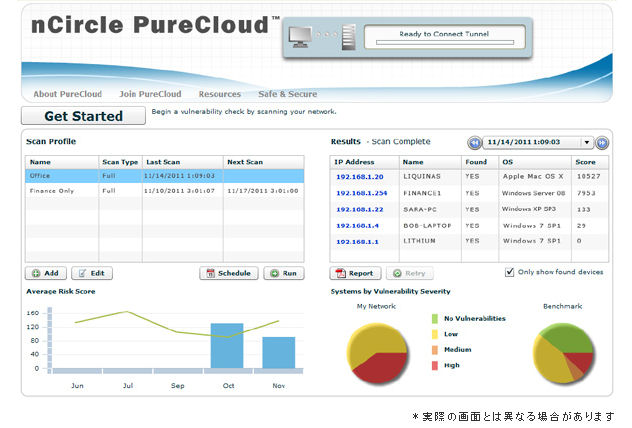
Task: Click the Nov bar in risk chart
Action: [279, 353]
